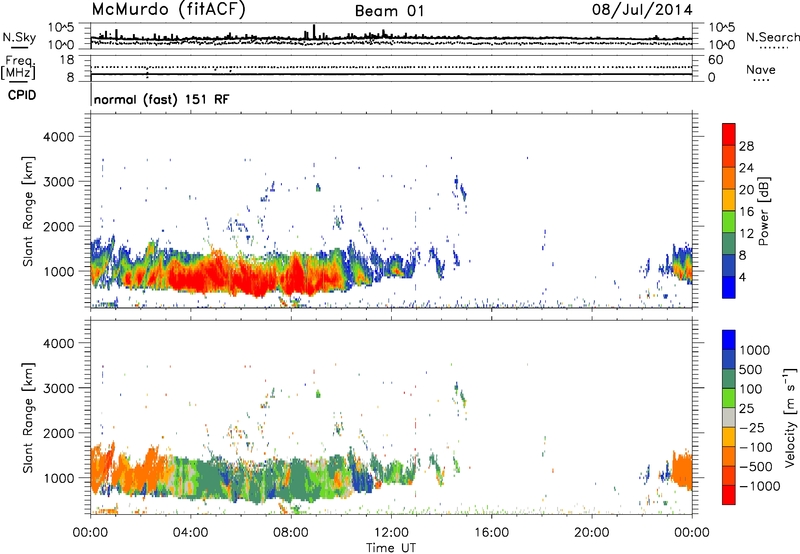Select the '3000' tick on power panel axis

59,182
